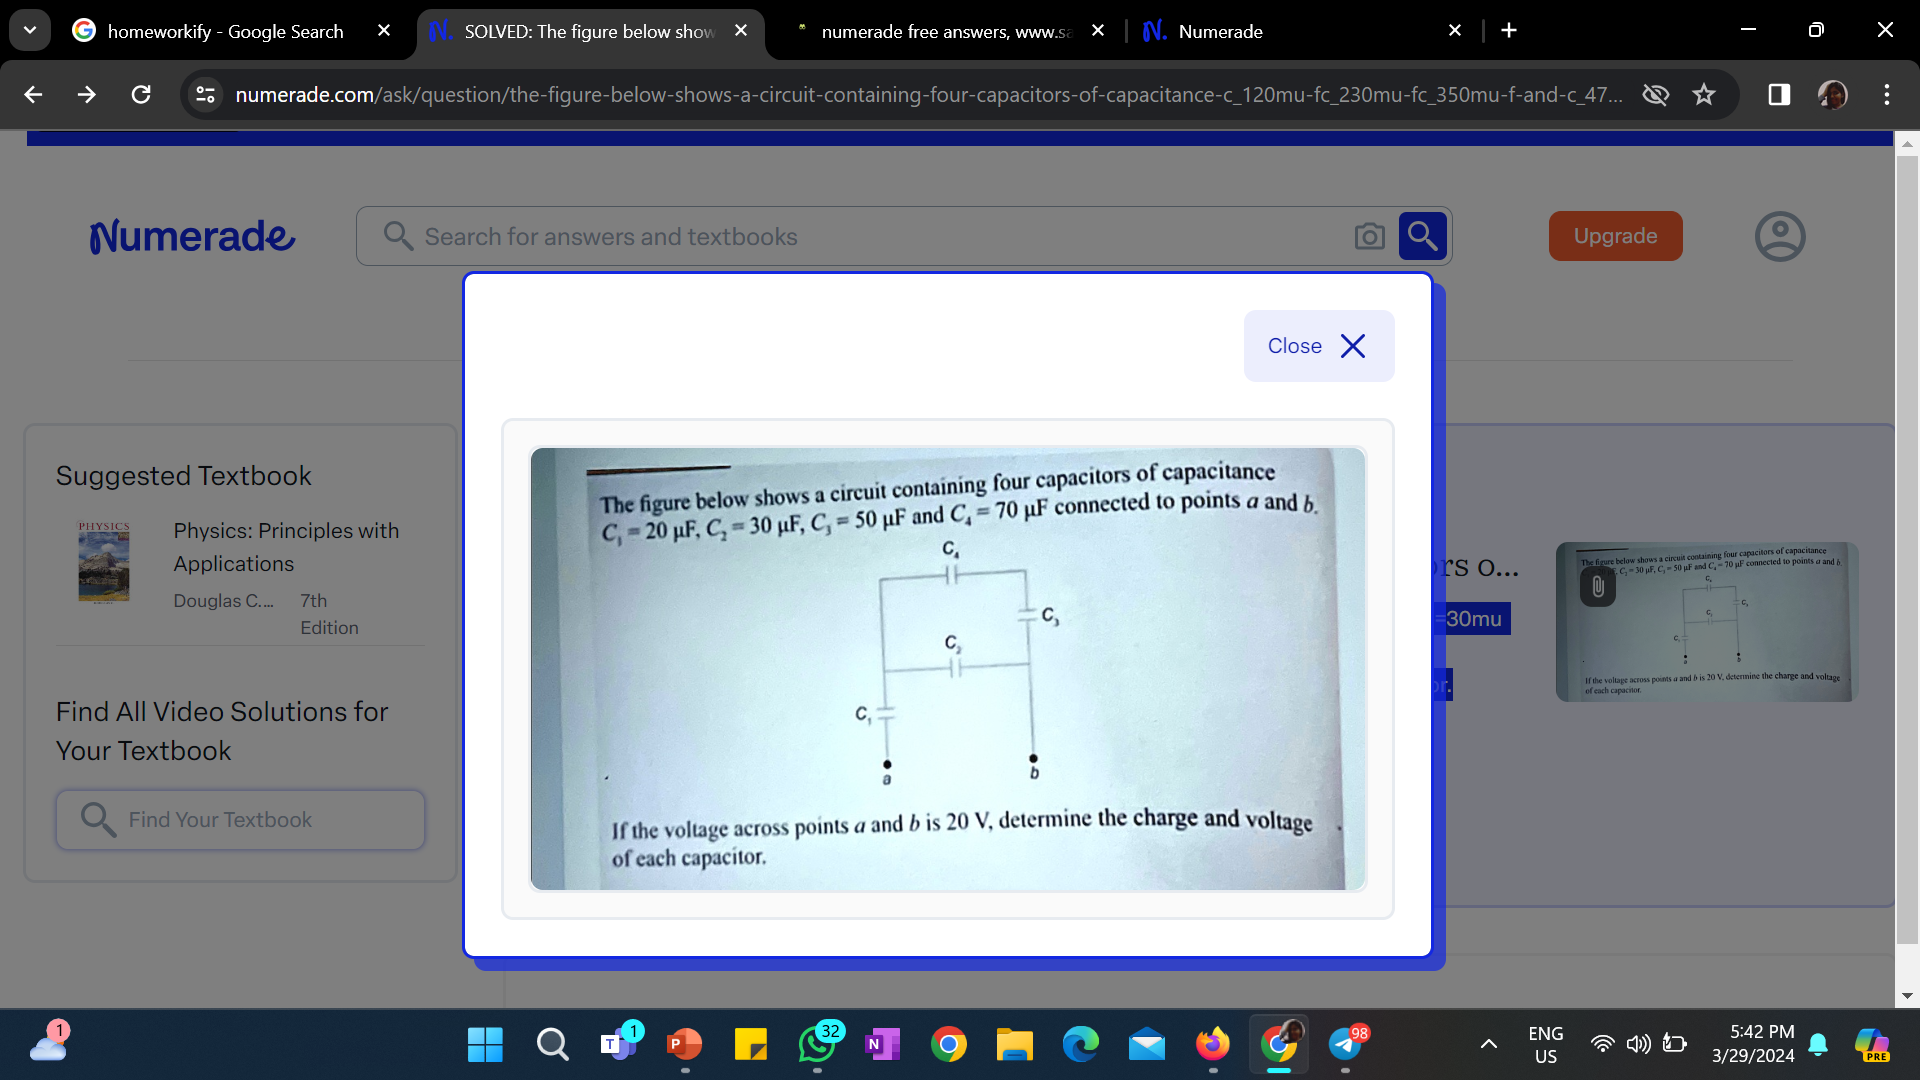
Task: Open the Numerade account profile icon
Action: coord(1779,236)
